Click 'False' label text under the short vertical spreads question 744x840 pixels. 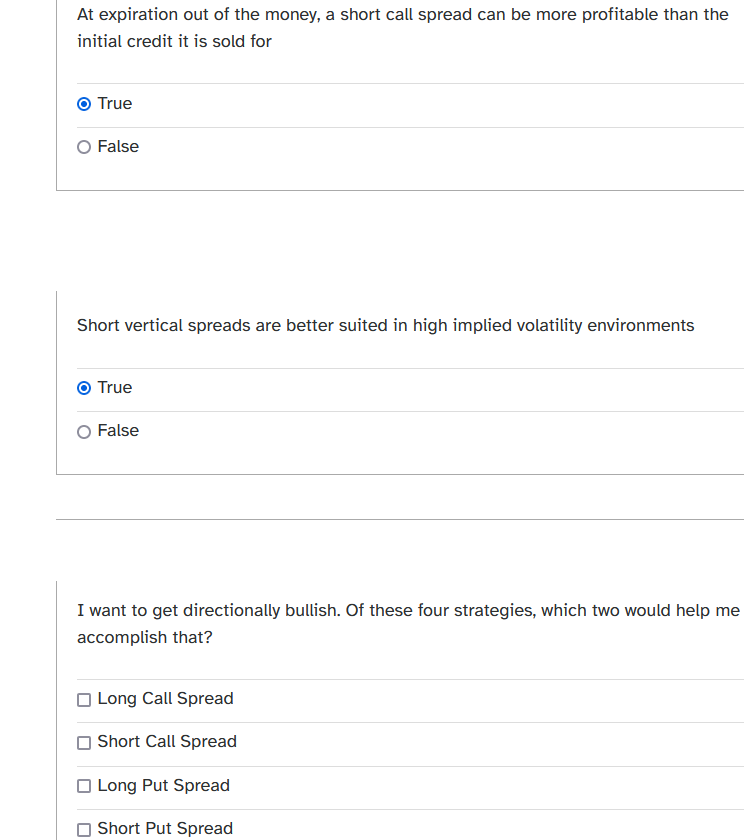click(x=118, y=431)
